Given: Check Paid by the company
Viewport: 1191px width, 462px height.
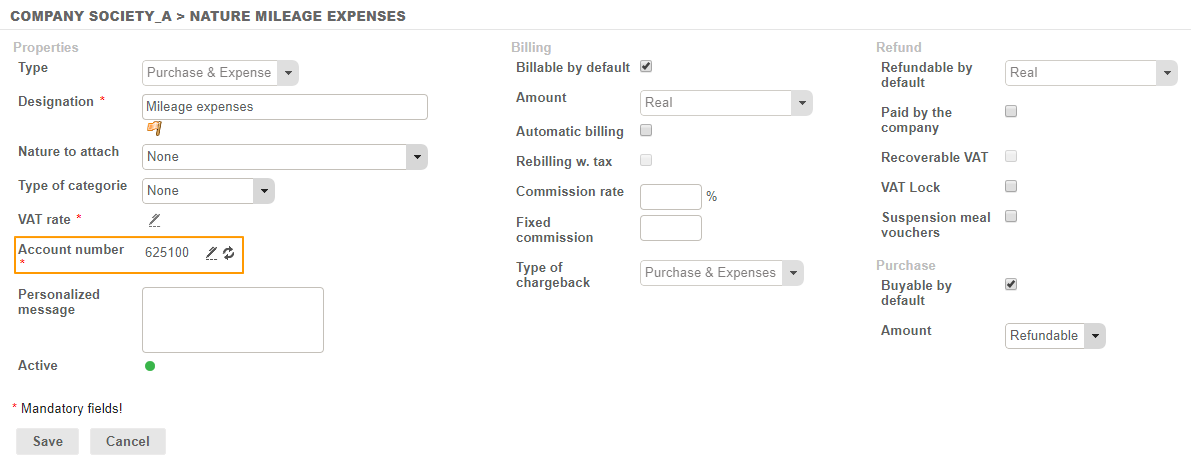Looking at the screenshot, I should [x=1011, y=112].
